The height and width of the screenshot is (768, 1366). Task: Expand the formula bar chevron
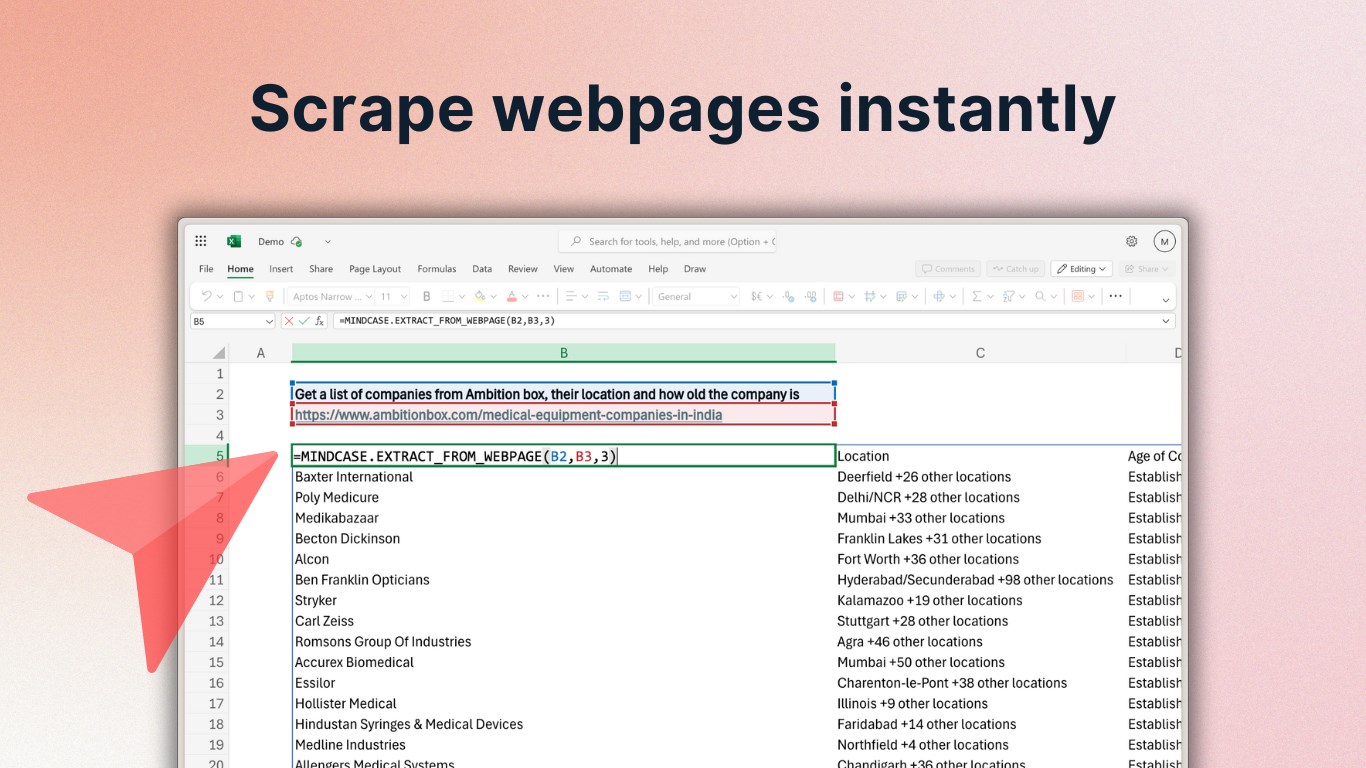pos(1165,321)
